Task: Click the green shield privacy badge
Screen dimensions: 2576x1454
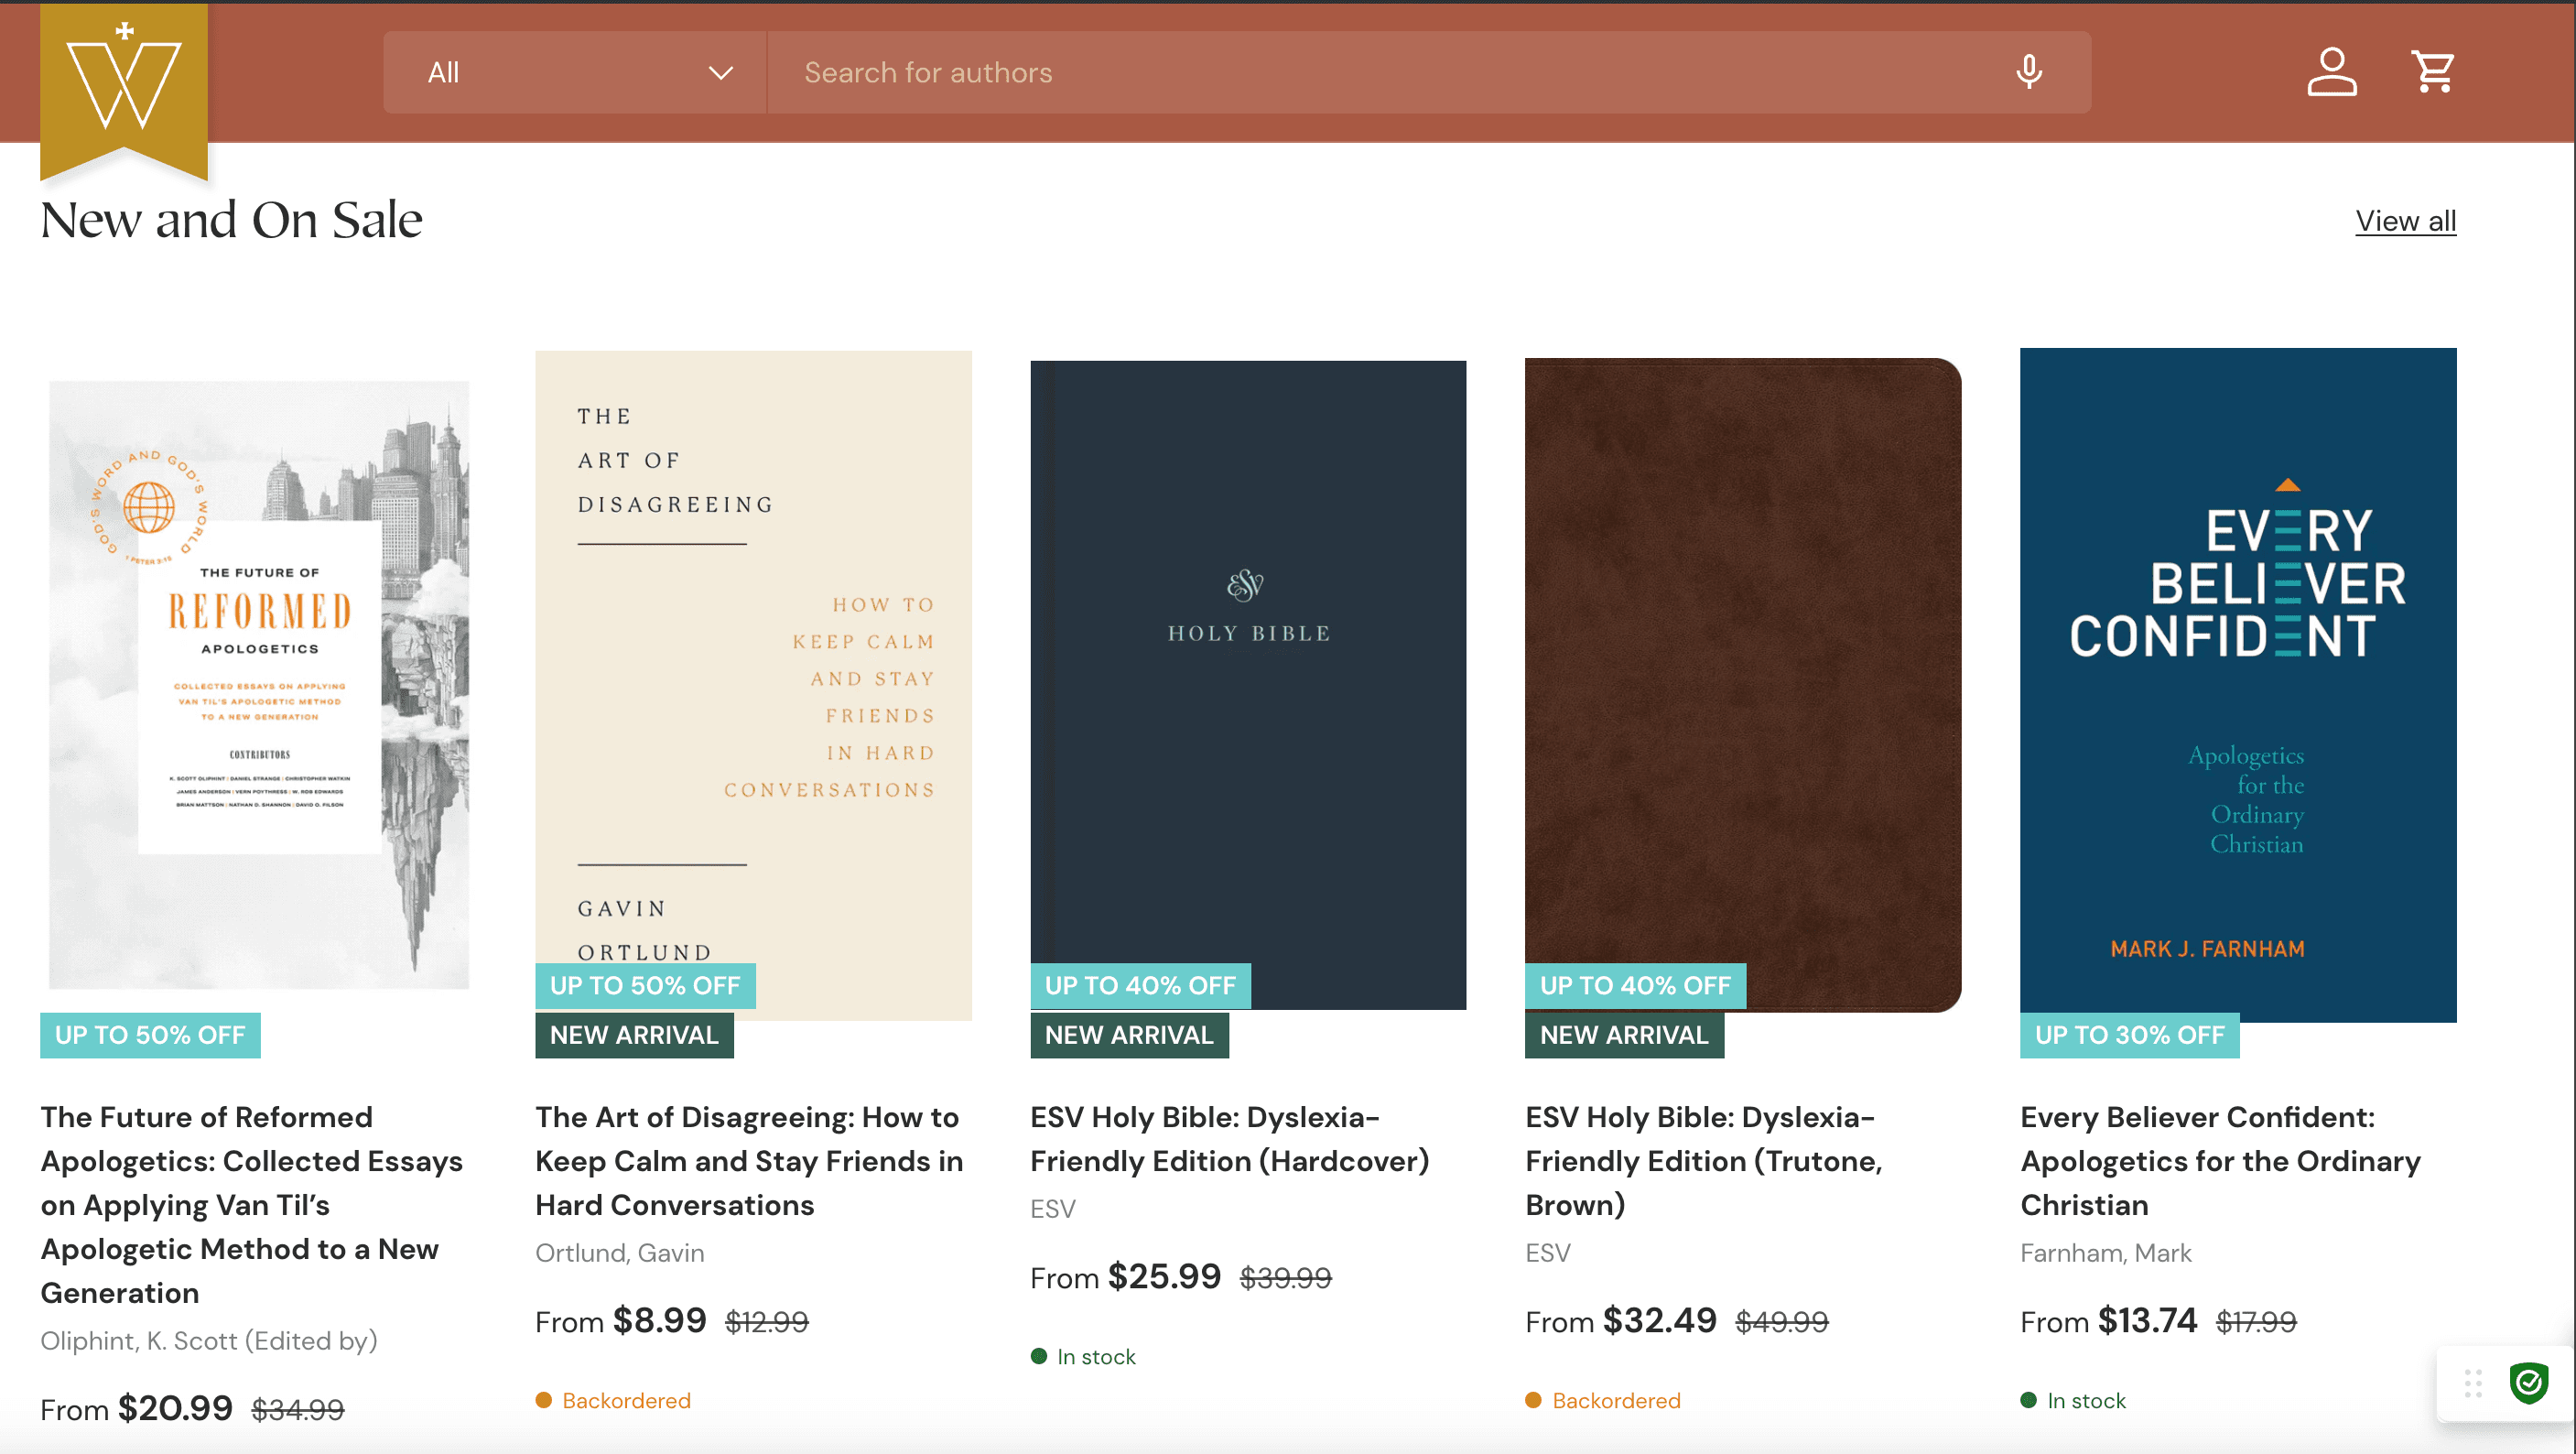Action: (x=2529, y=1383)
